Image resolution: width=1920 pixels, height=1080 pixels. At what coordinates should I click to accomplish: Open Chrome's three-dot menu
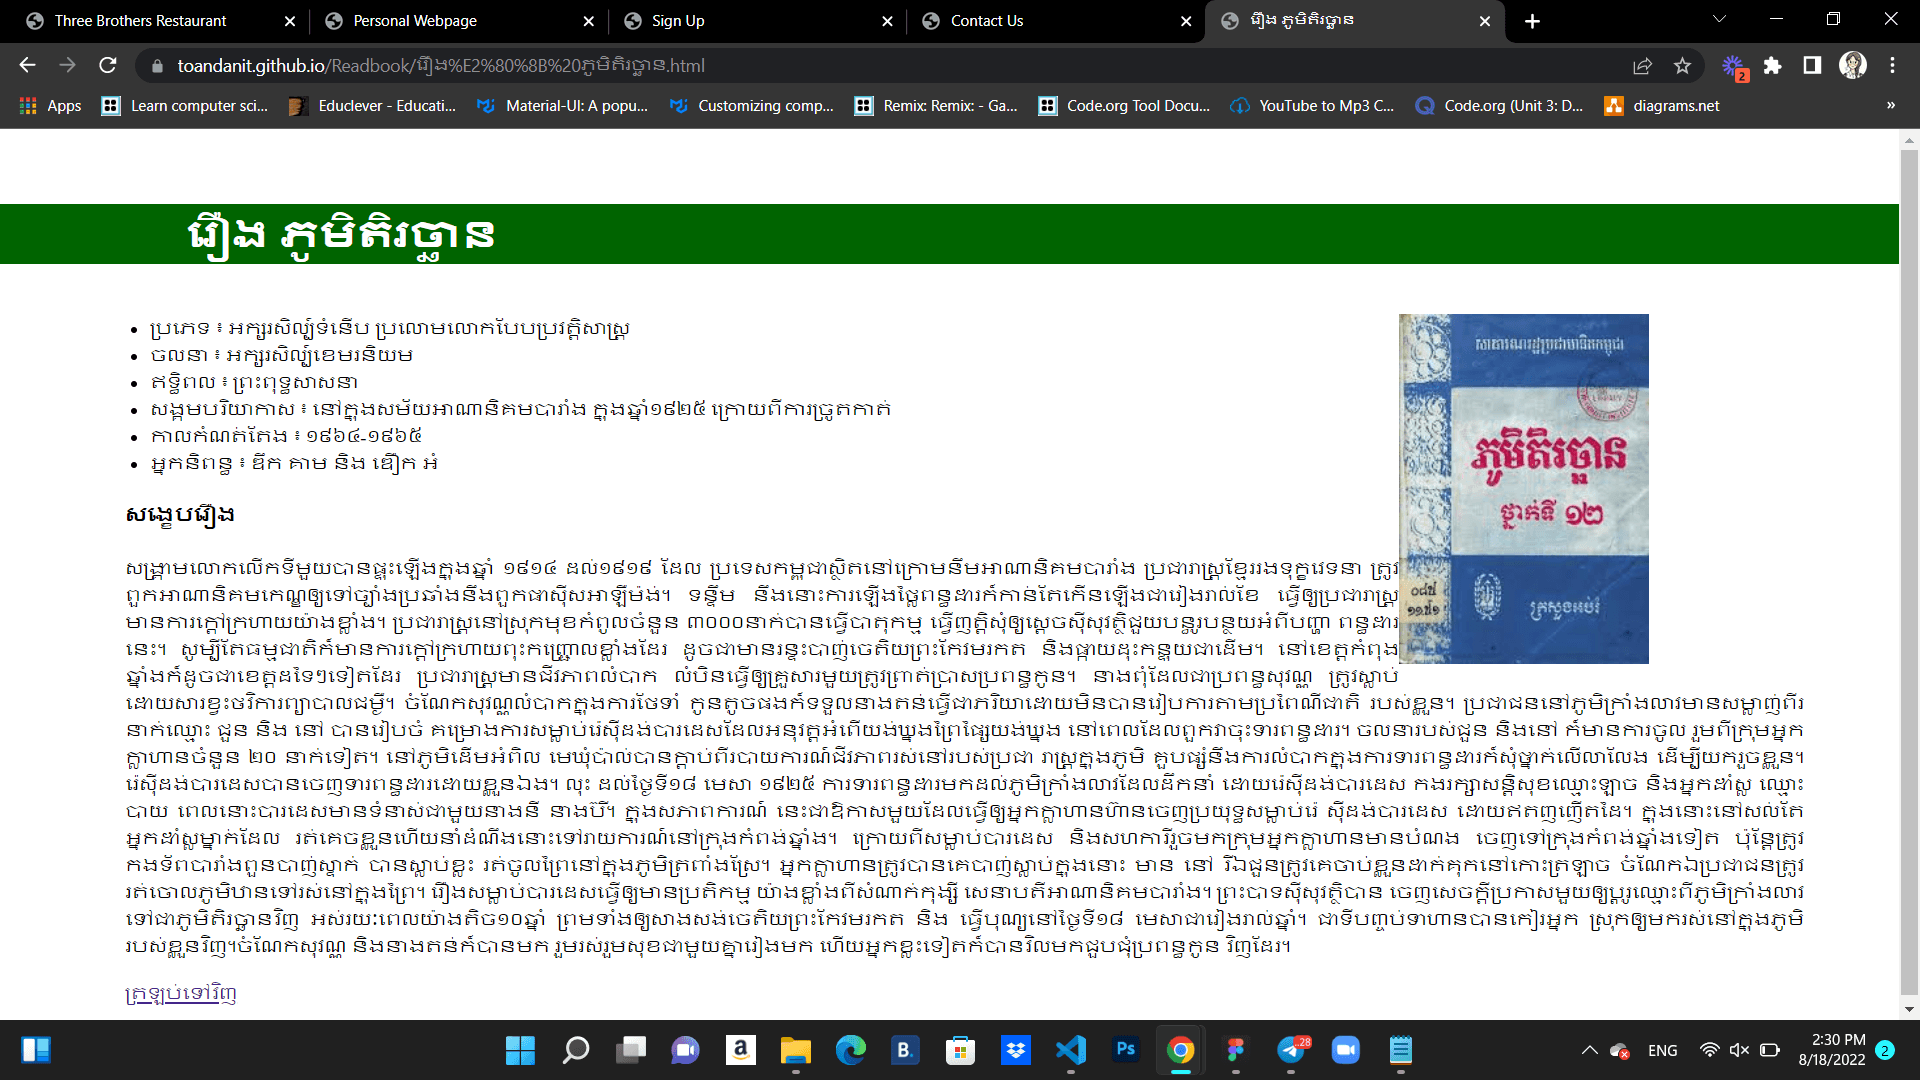pyautogui.click(x=1892, y=66)
